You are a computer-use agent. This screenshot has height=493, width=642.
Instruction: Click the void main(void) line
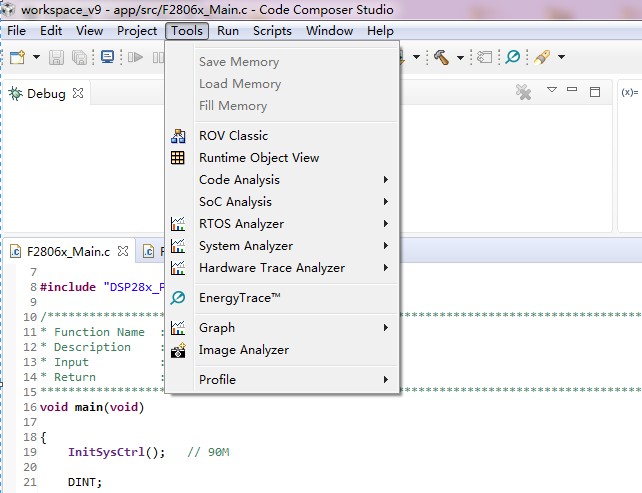pyautogui.click(x=92, y=407)
